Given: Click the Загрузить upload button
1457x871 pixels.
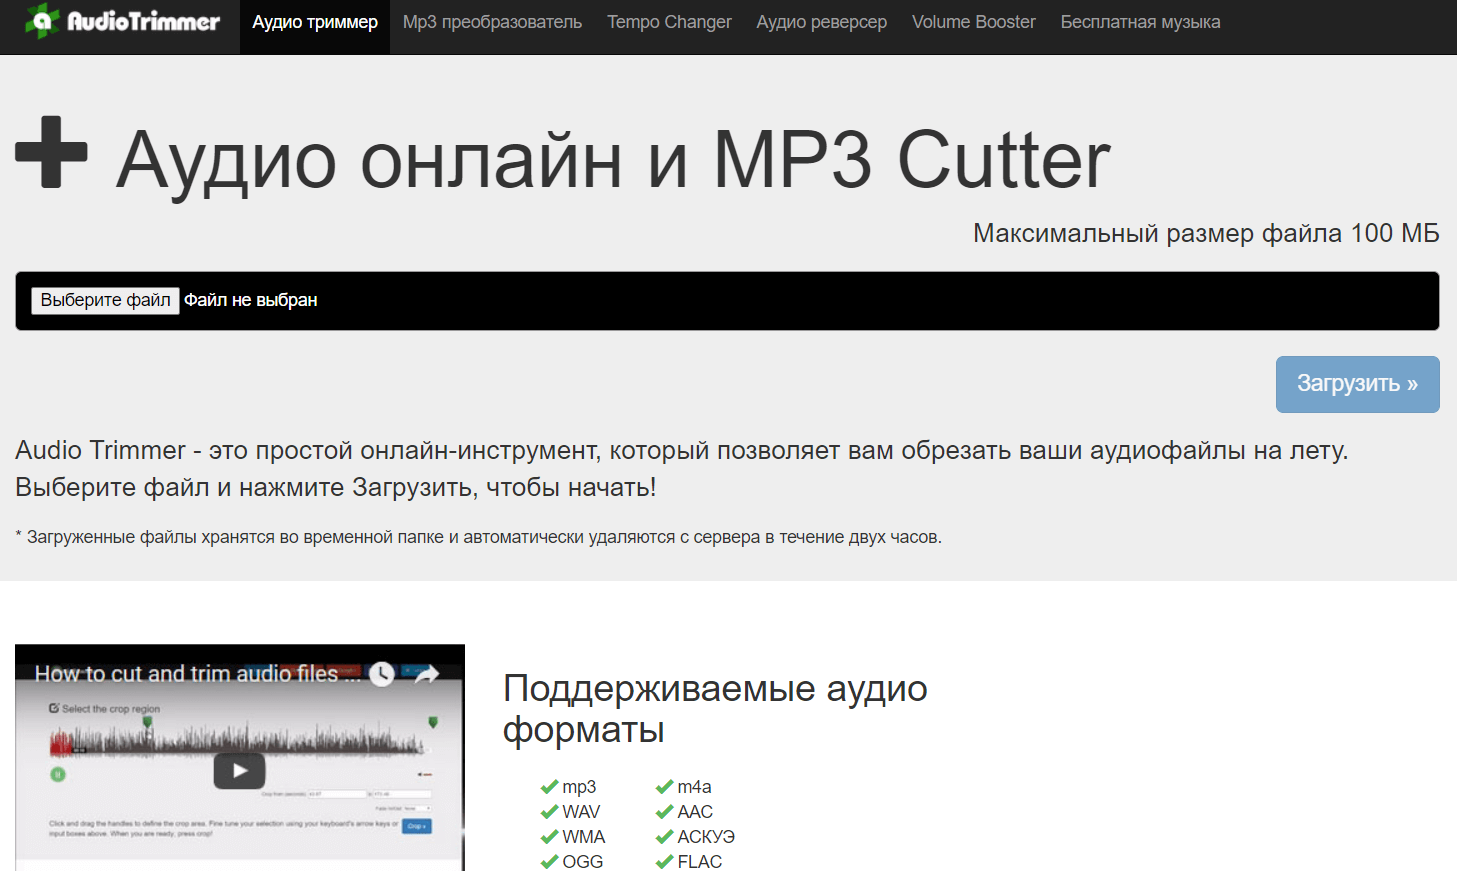Looking at the screenshot, I should 1357,384.
